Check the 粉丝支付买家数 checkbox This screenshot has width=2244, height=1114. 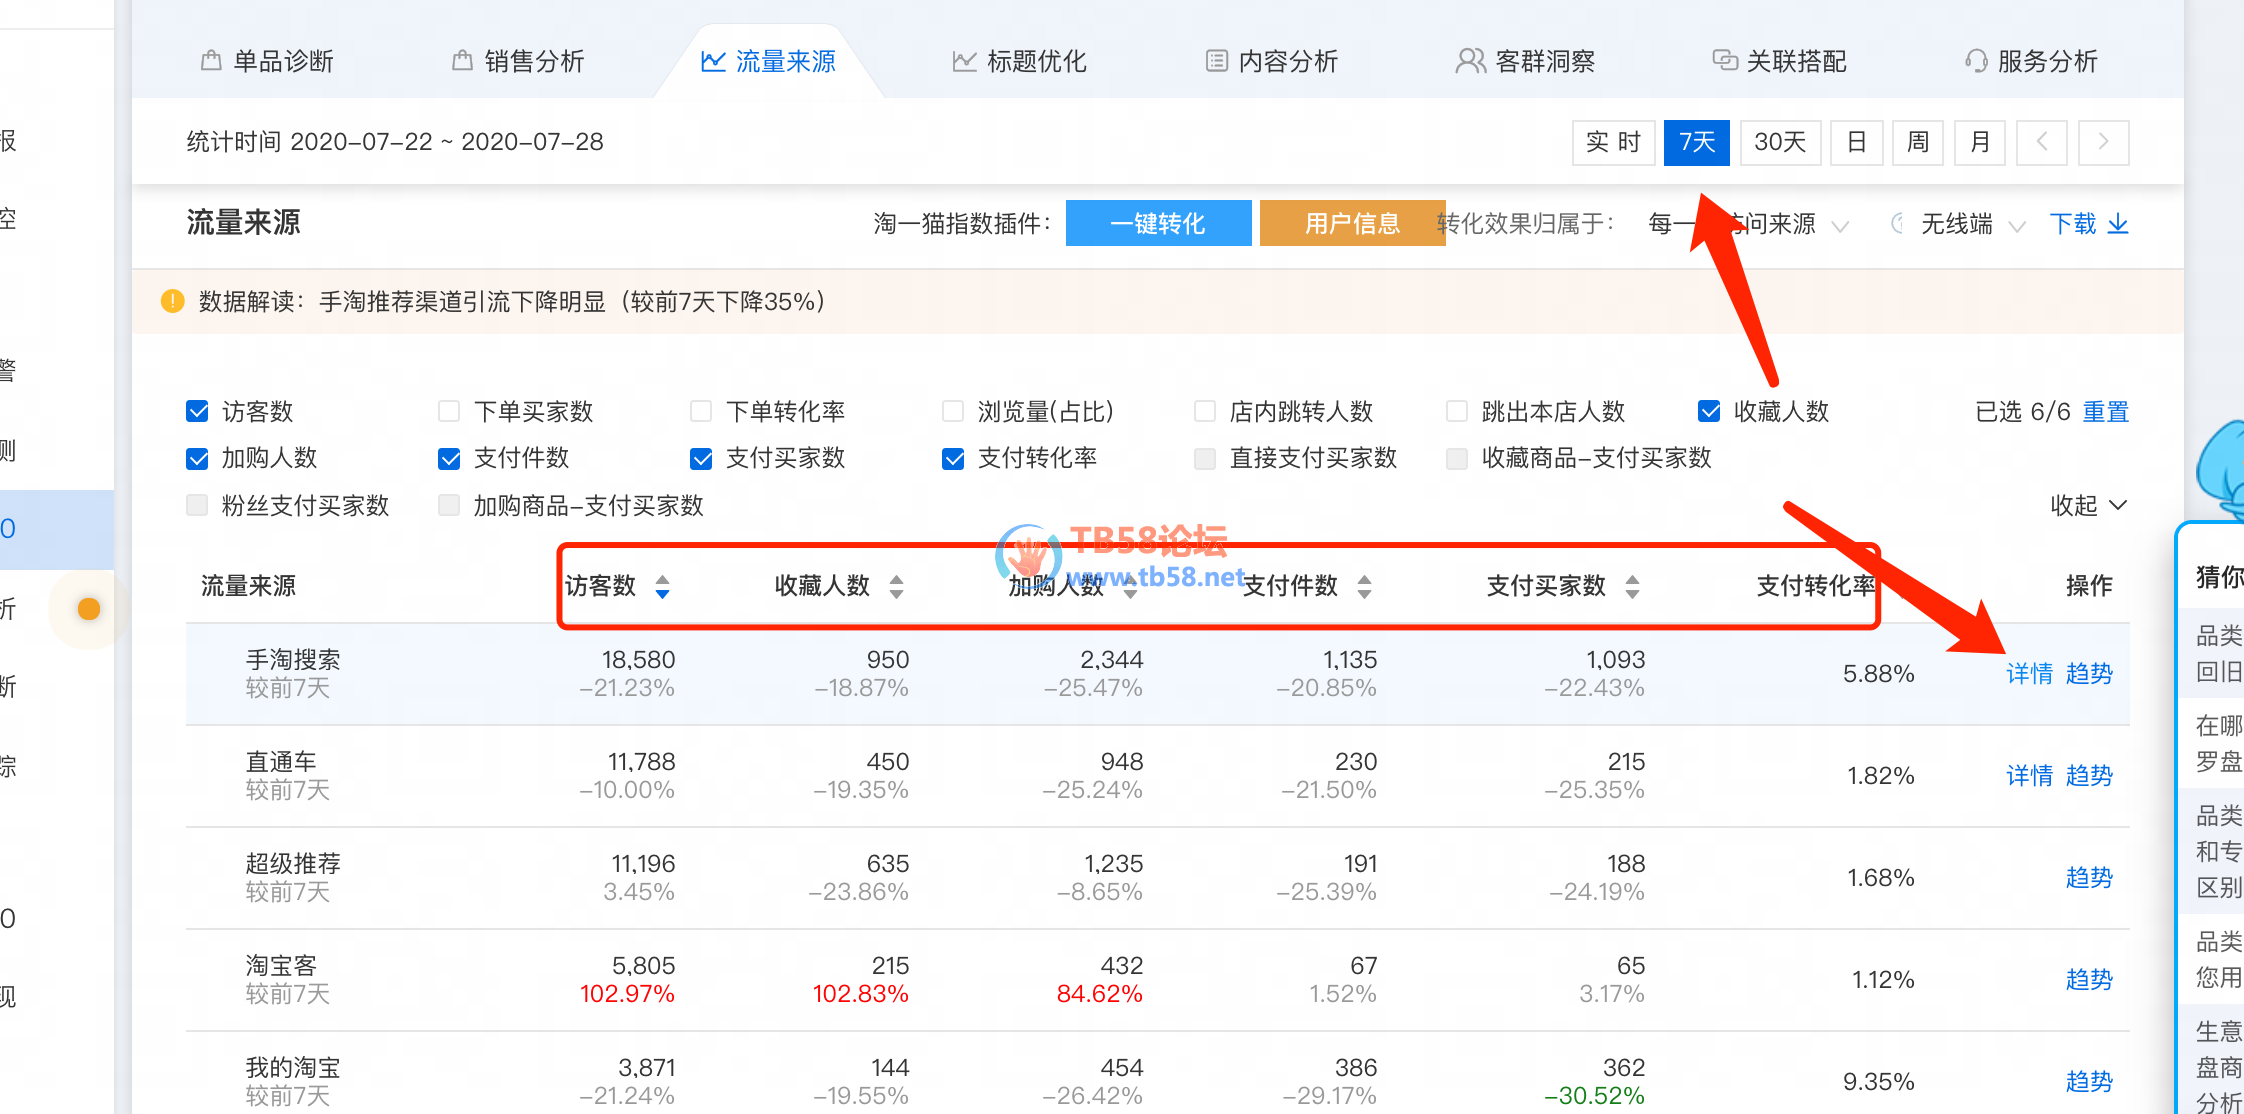click(x=198, y=505)
